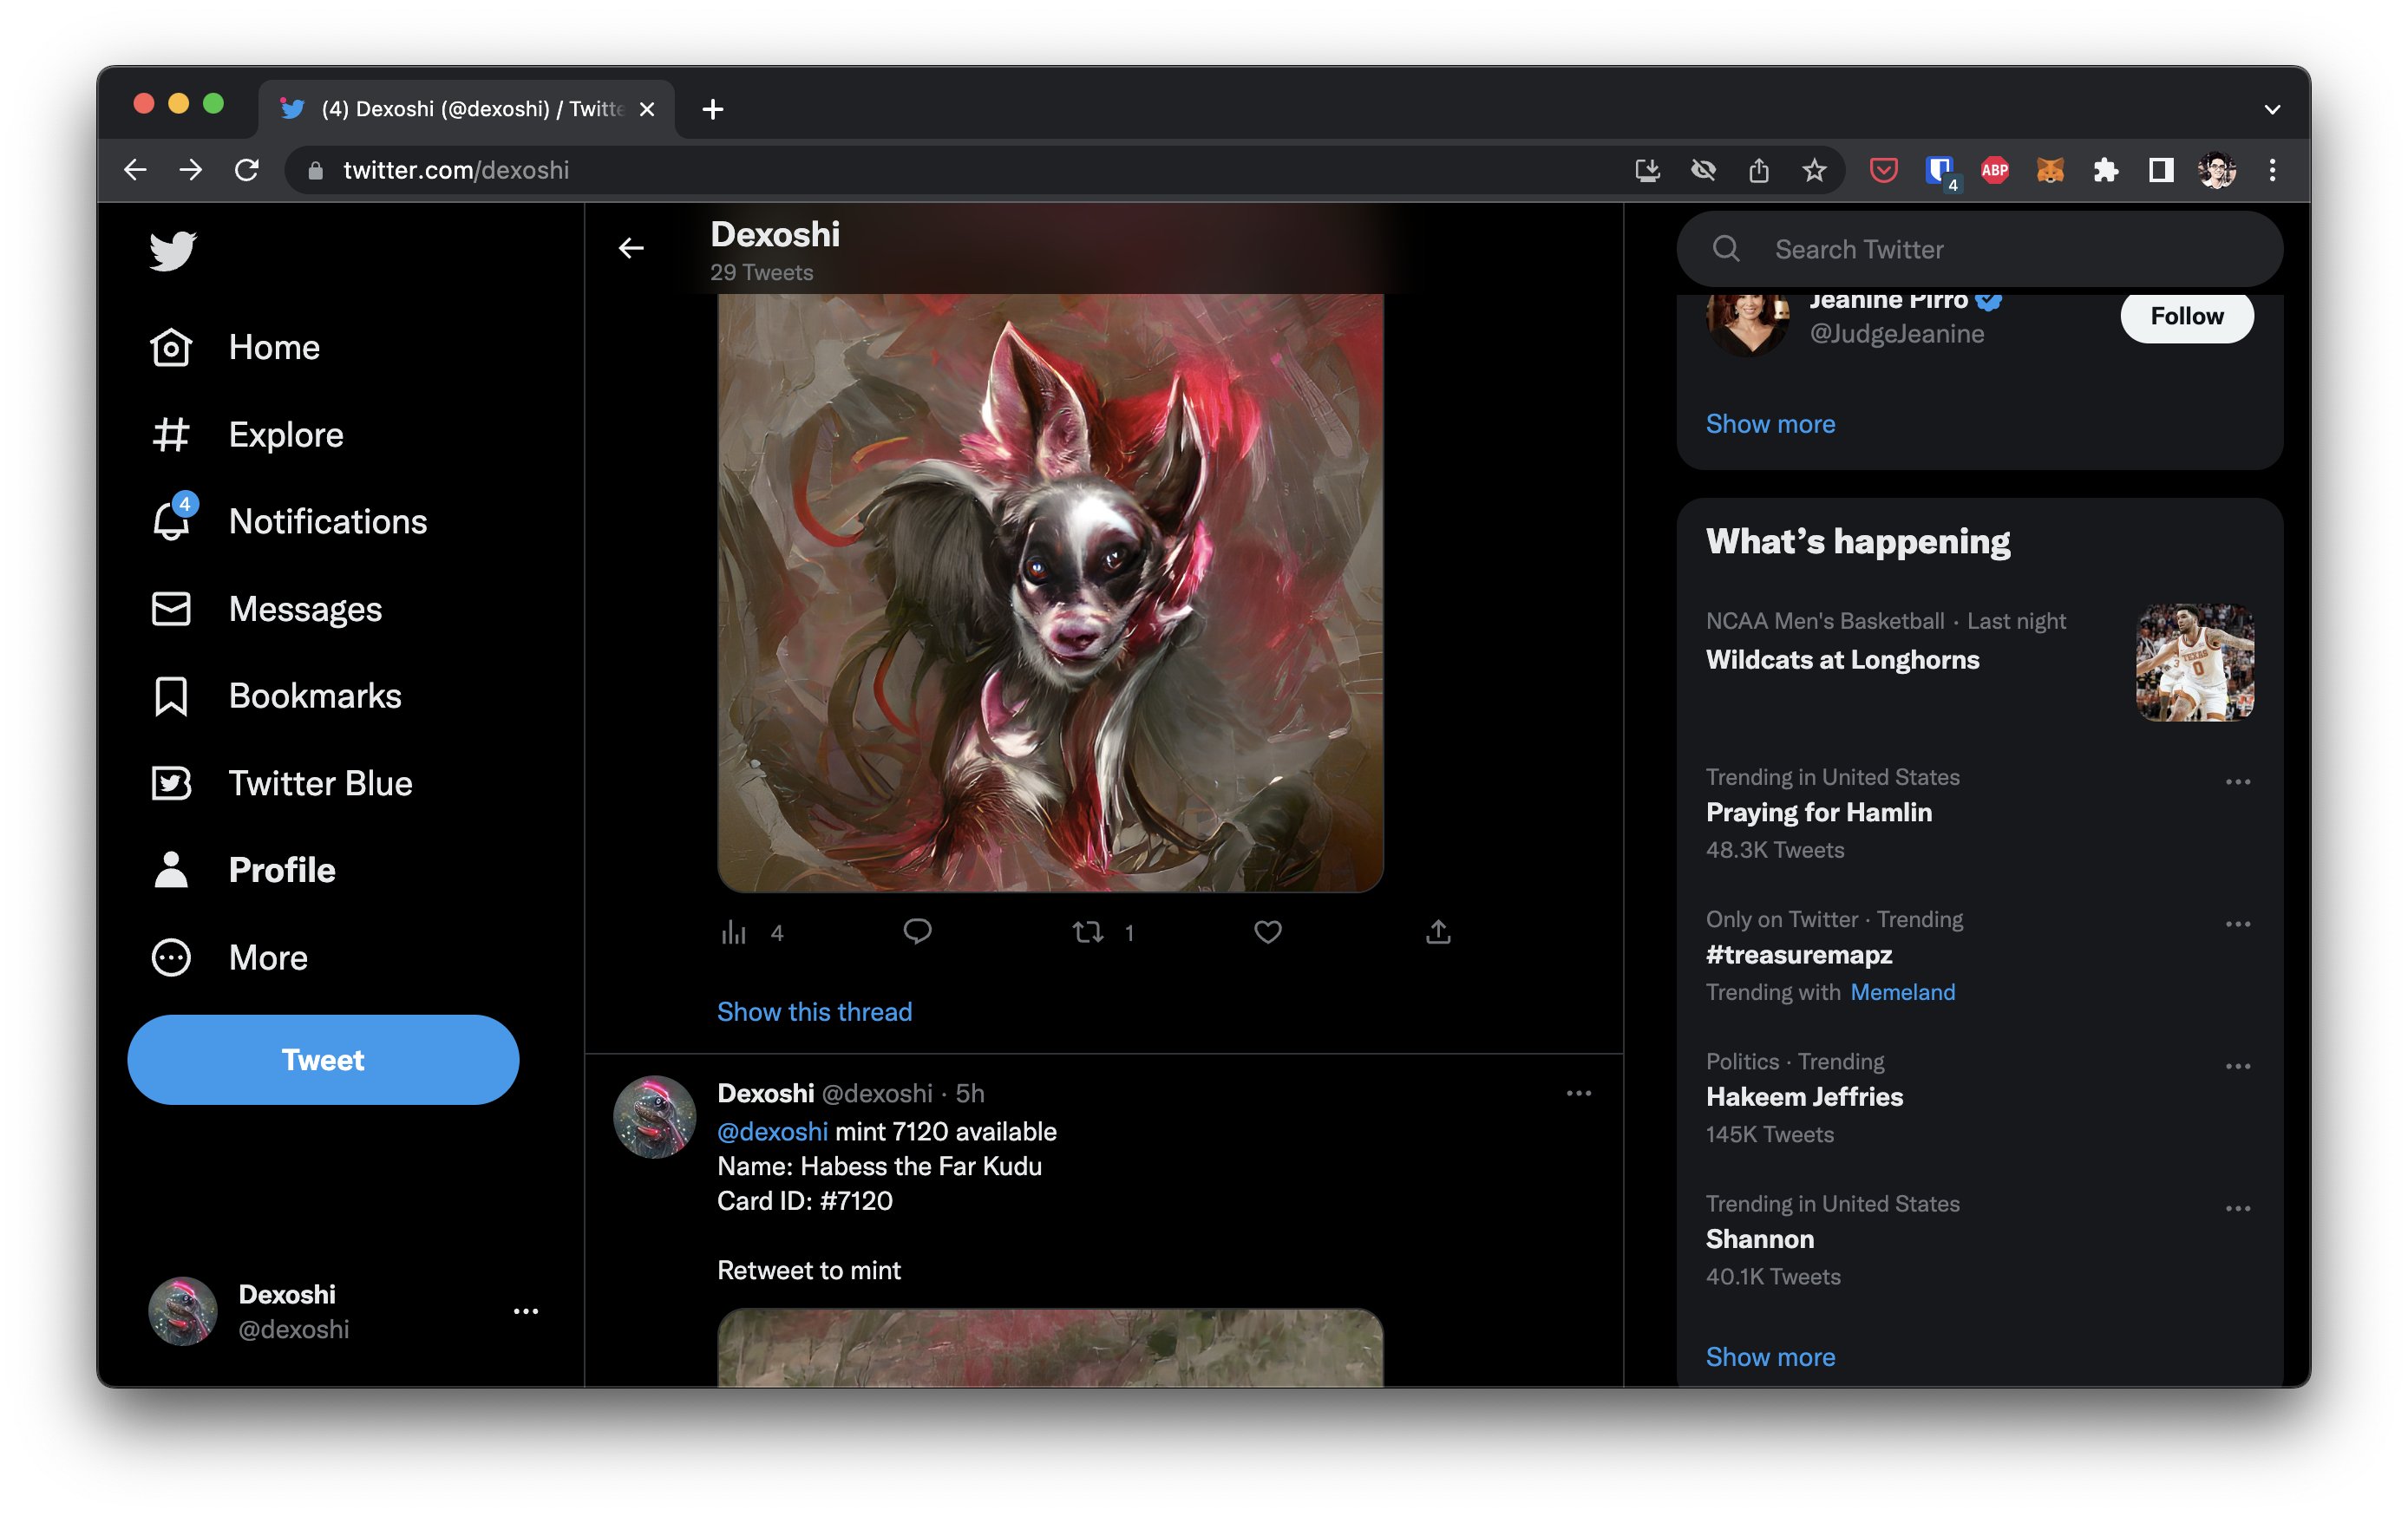Image resolution: width=2408 pixels, height=1516 pixels.
Task: Expand the More menu in sidebar
Action: 229,957
